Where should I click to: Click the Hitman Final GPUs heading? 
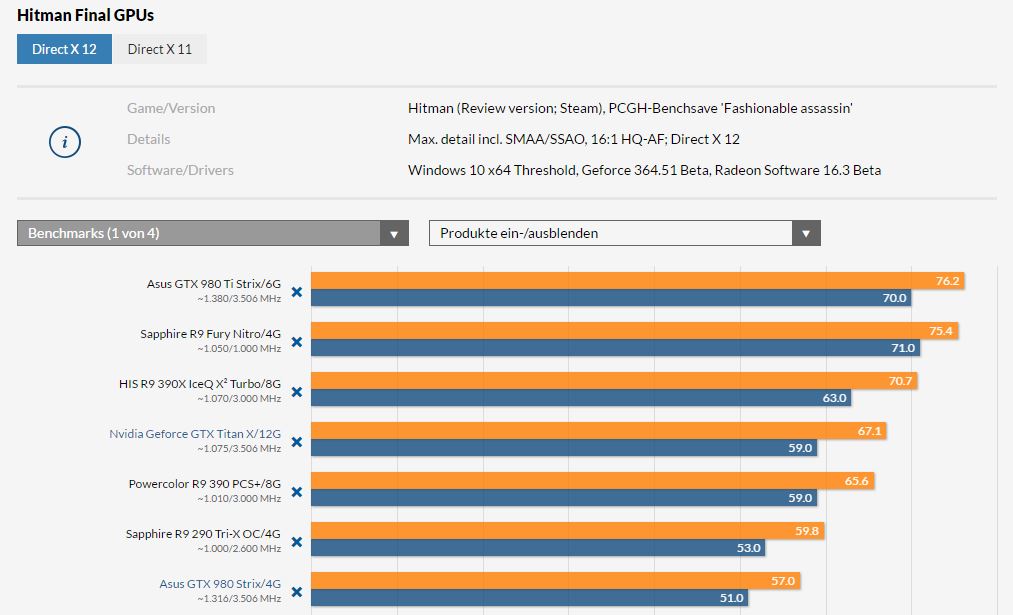(85, 15)
